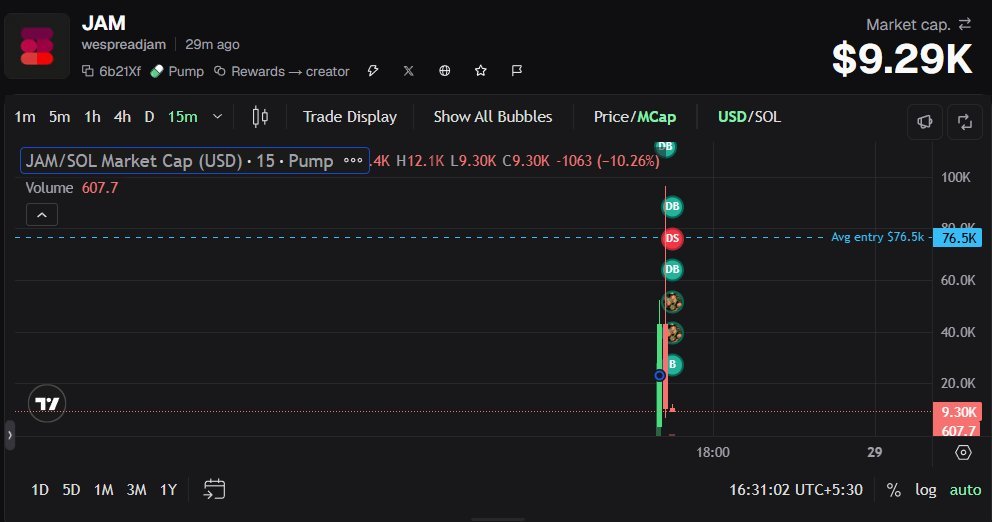Image resolution: width=992 pixels, height=522 pixels.
Task: Click the blue circle marker on candle
Action: click(x=659, y=376)
